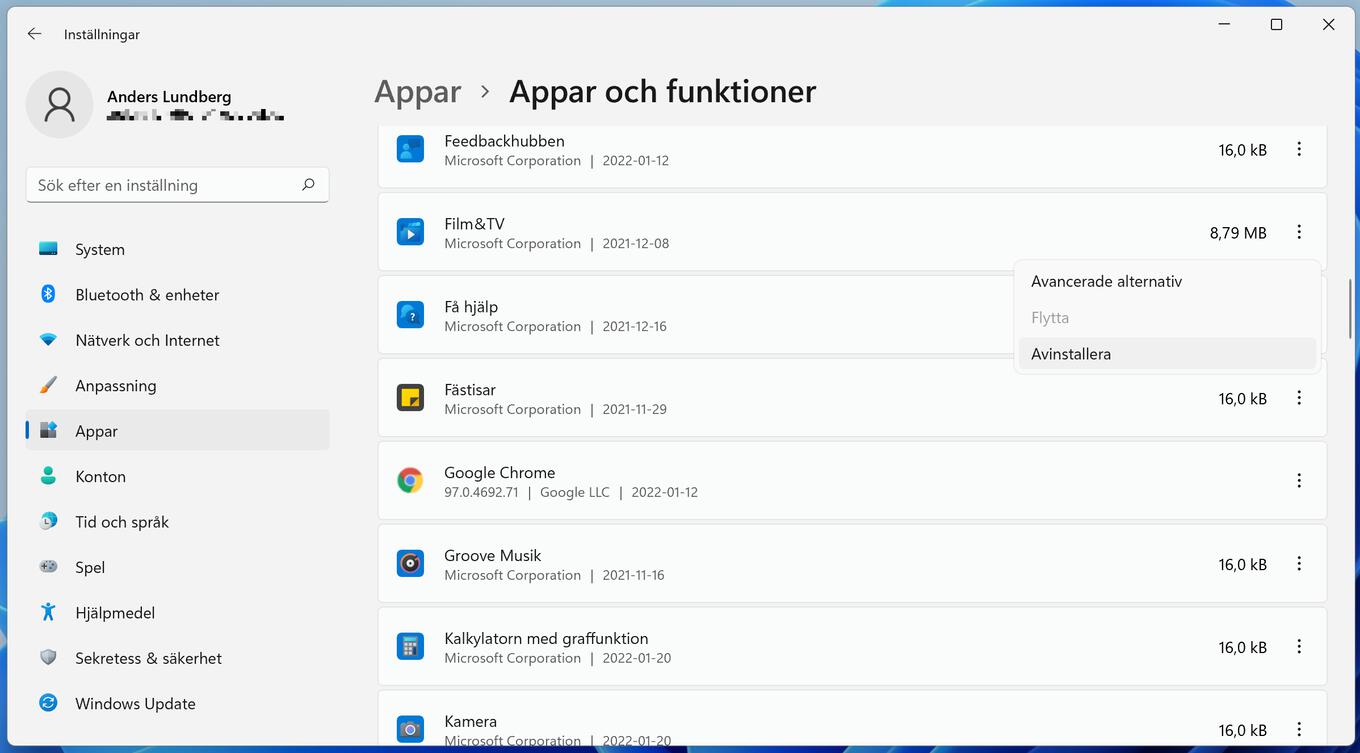Open the System settings category
The height and width of the screenshot is (753, 1360).
coord(177,249)
